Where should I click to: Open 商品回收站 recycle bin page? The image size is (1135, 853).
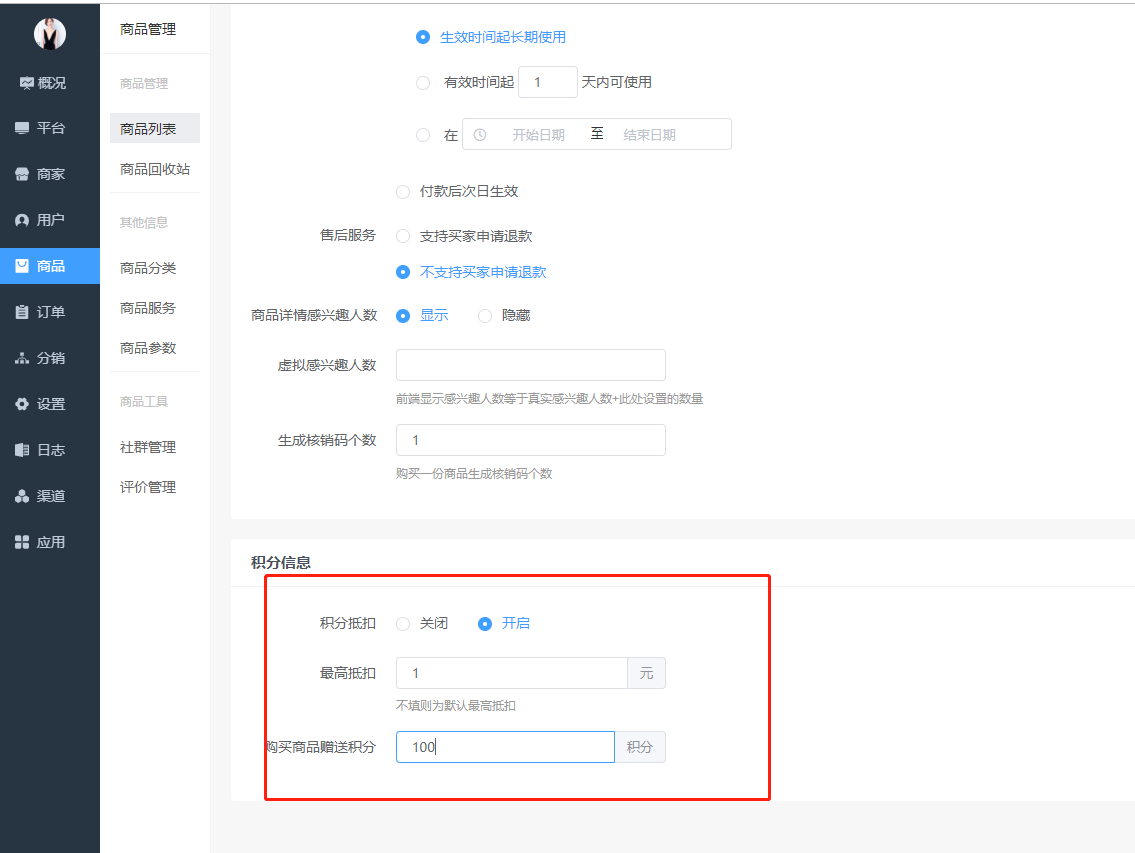155,169
